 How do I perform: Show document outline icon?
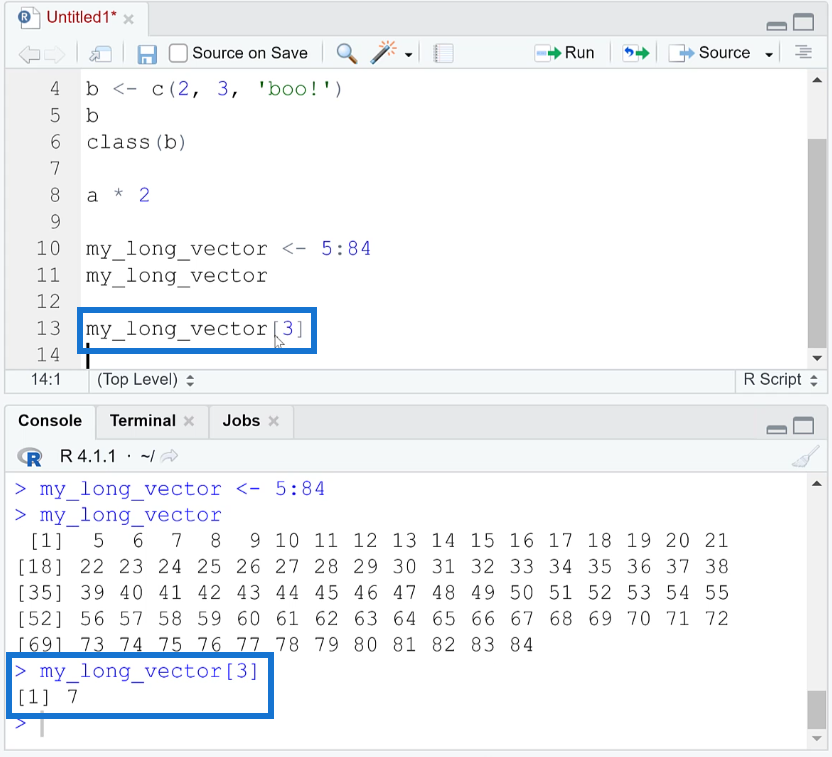[x=803, y=53]
